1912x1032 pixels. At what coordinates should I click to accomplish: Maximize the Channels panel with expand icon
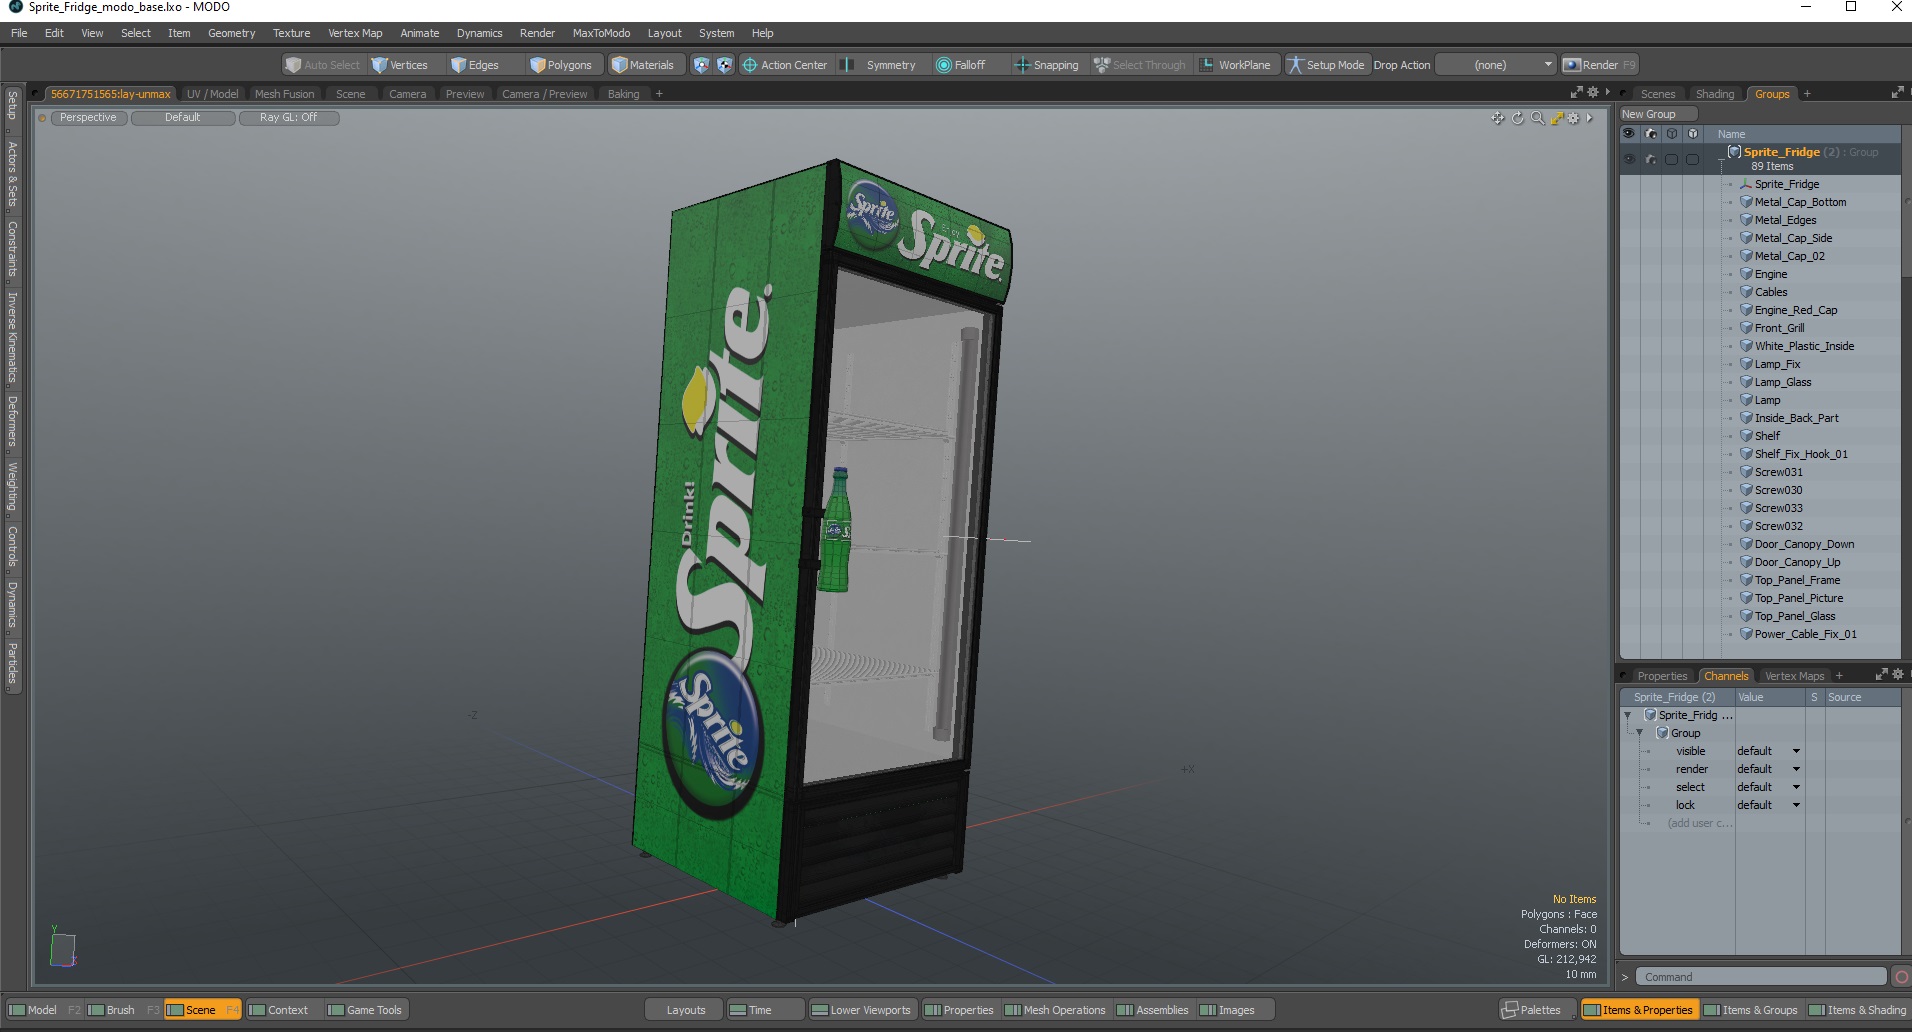click(1881, 675)
